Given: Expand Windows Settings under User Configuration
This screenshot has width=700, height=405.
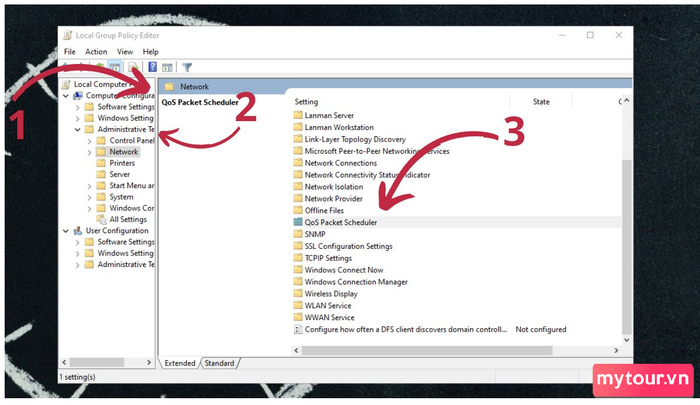Looking at the screenshot, I should click(77, 254).
